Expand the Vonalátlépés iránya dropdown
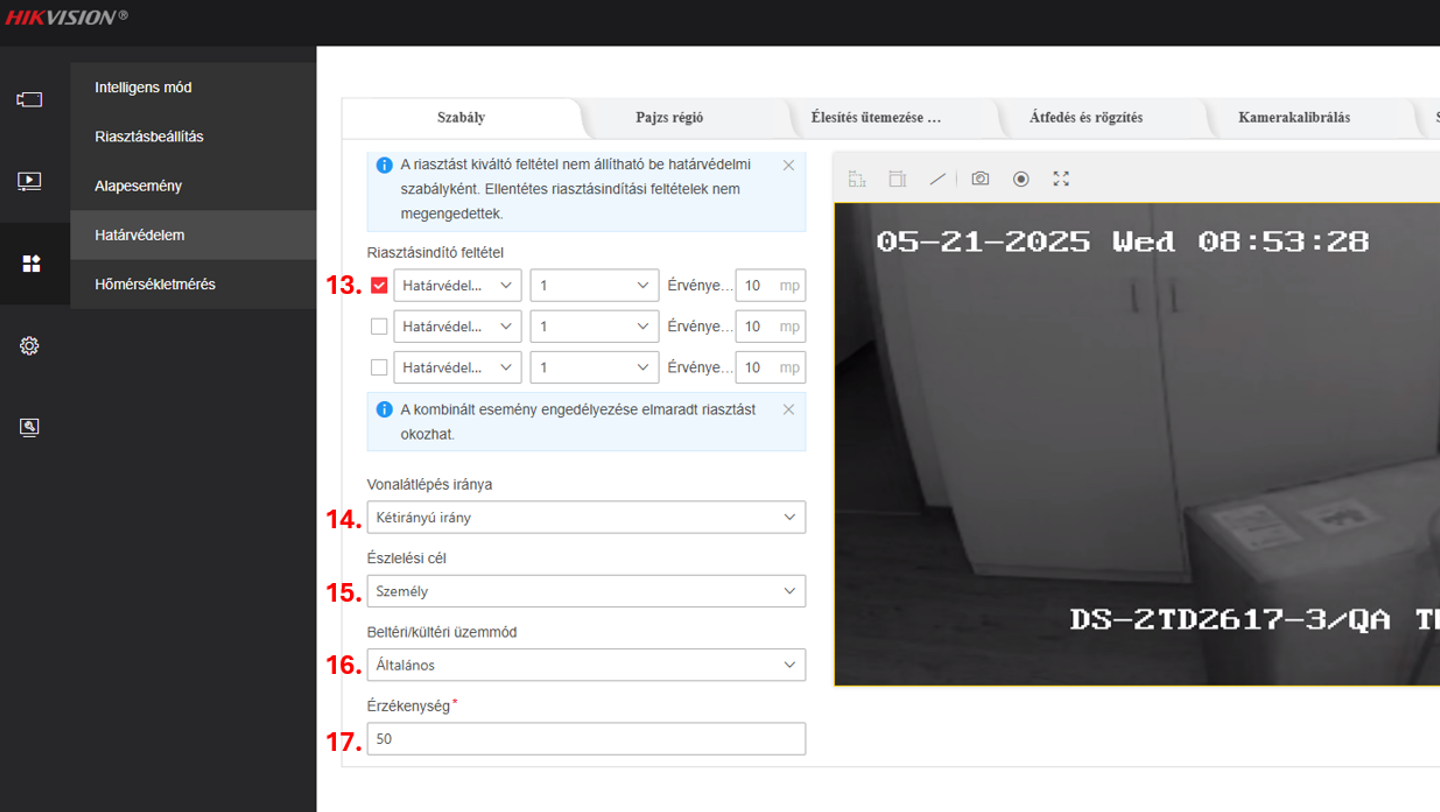Viewport: 1440px width, 812px height. click(x=586, y=517)
